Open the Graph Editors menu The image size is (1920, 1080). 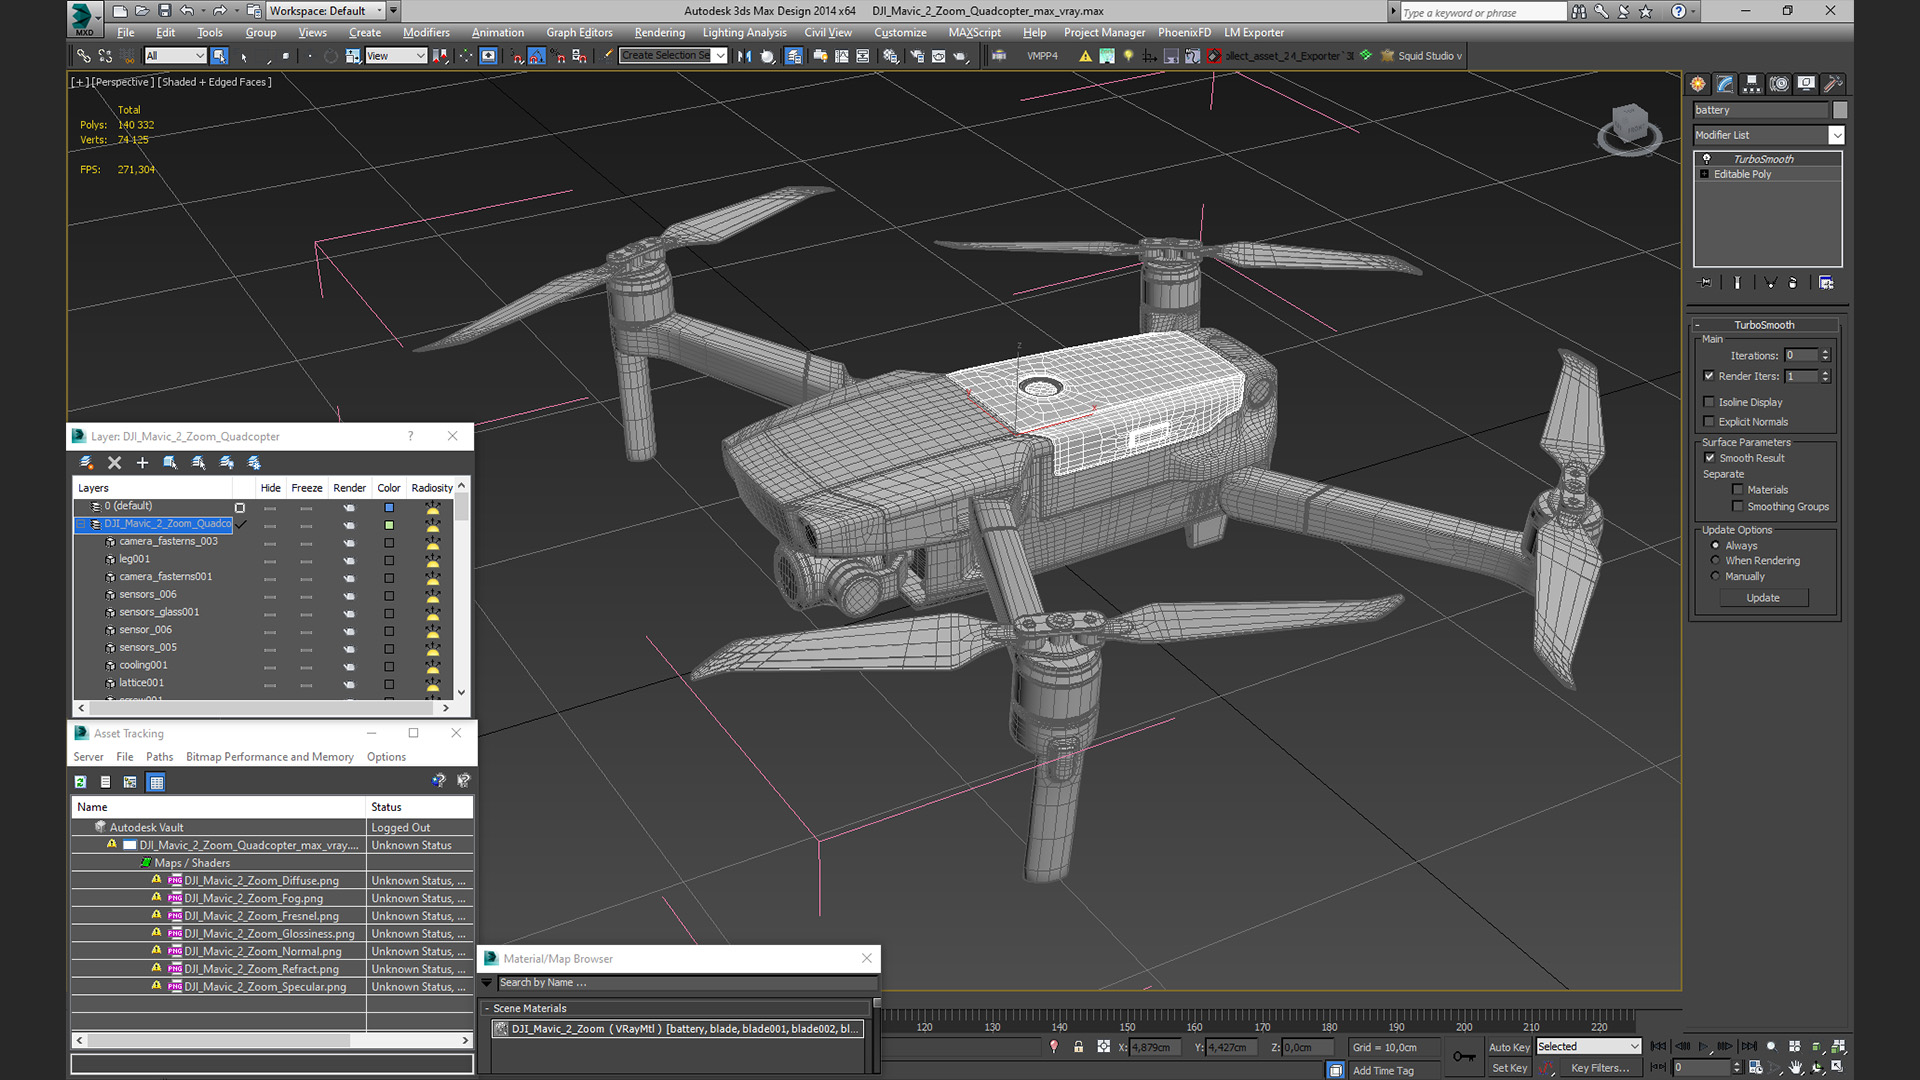[579, 33]
